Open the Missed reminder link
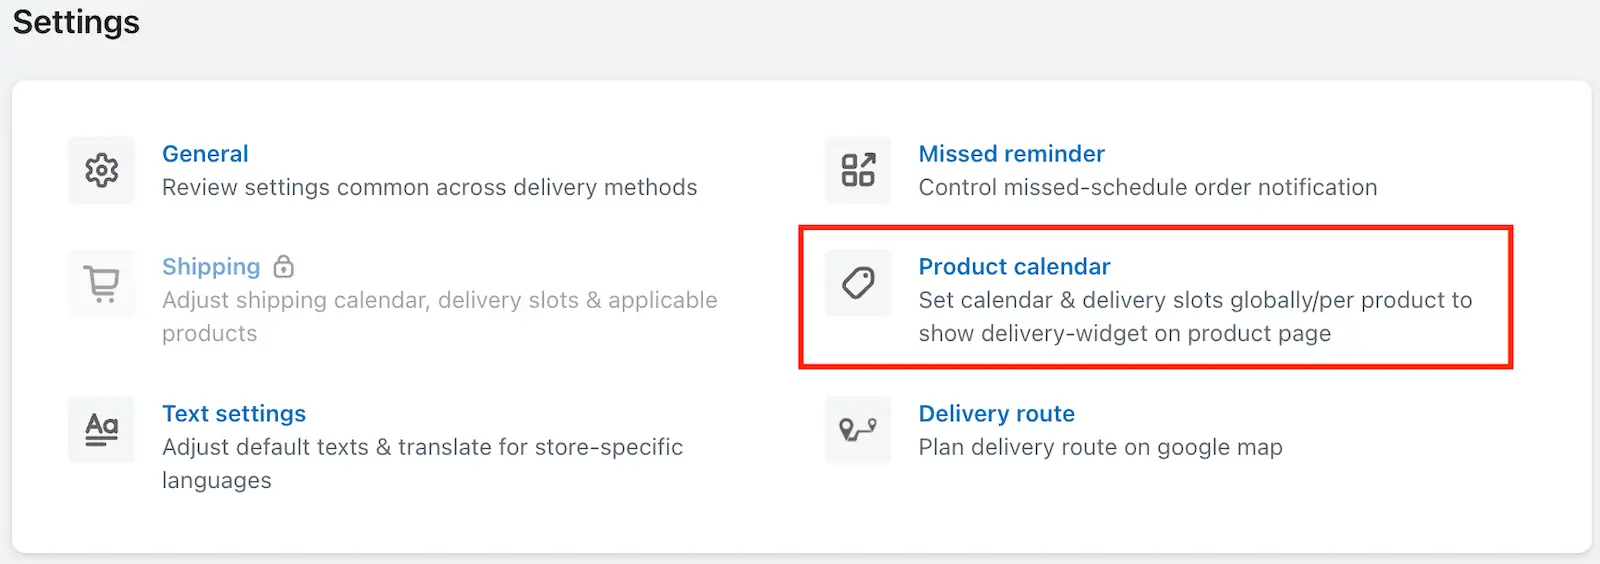Viewport: 1600px width, 564px height. [x=1011, y=154]
